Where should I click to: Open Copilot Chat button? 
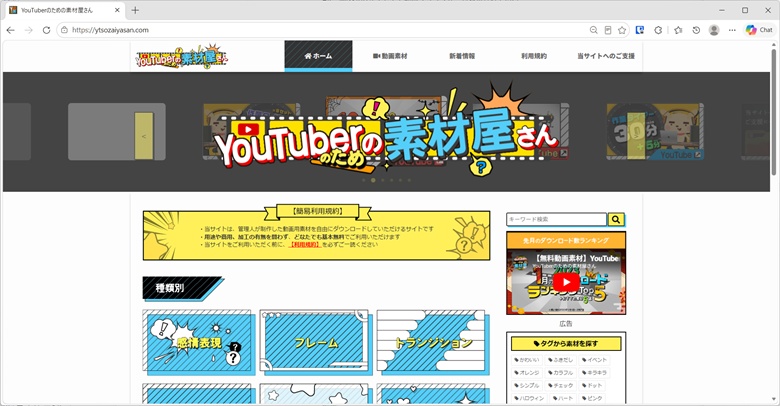click(x=759, y=30)
